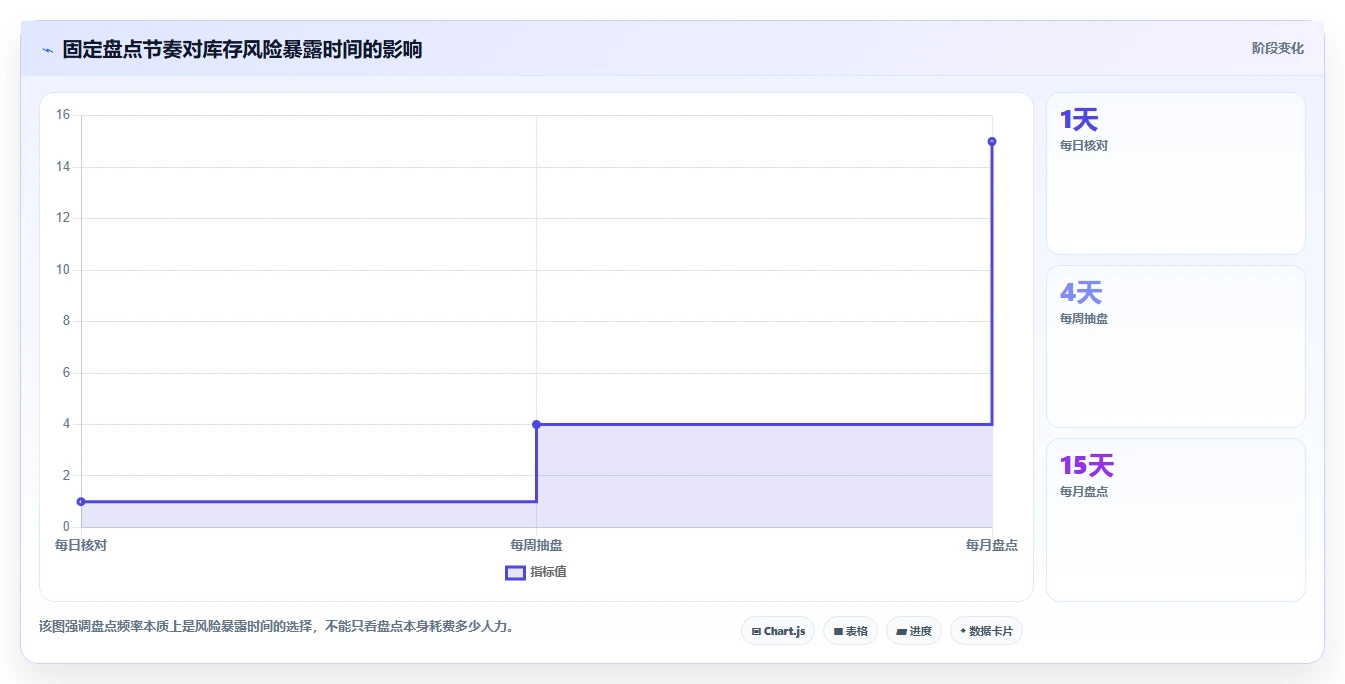Open the 15天 每月盘点 card
This screenshot has height=684, width=1345.
(1176, 520)
